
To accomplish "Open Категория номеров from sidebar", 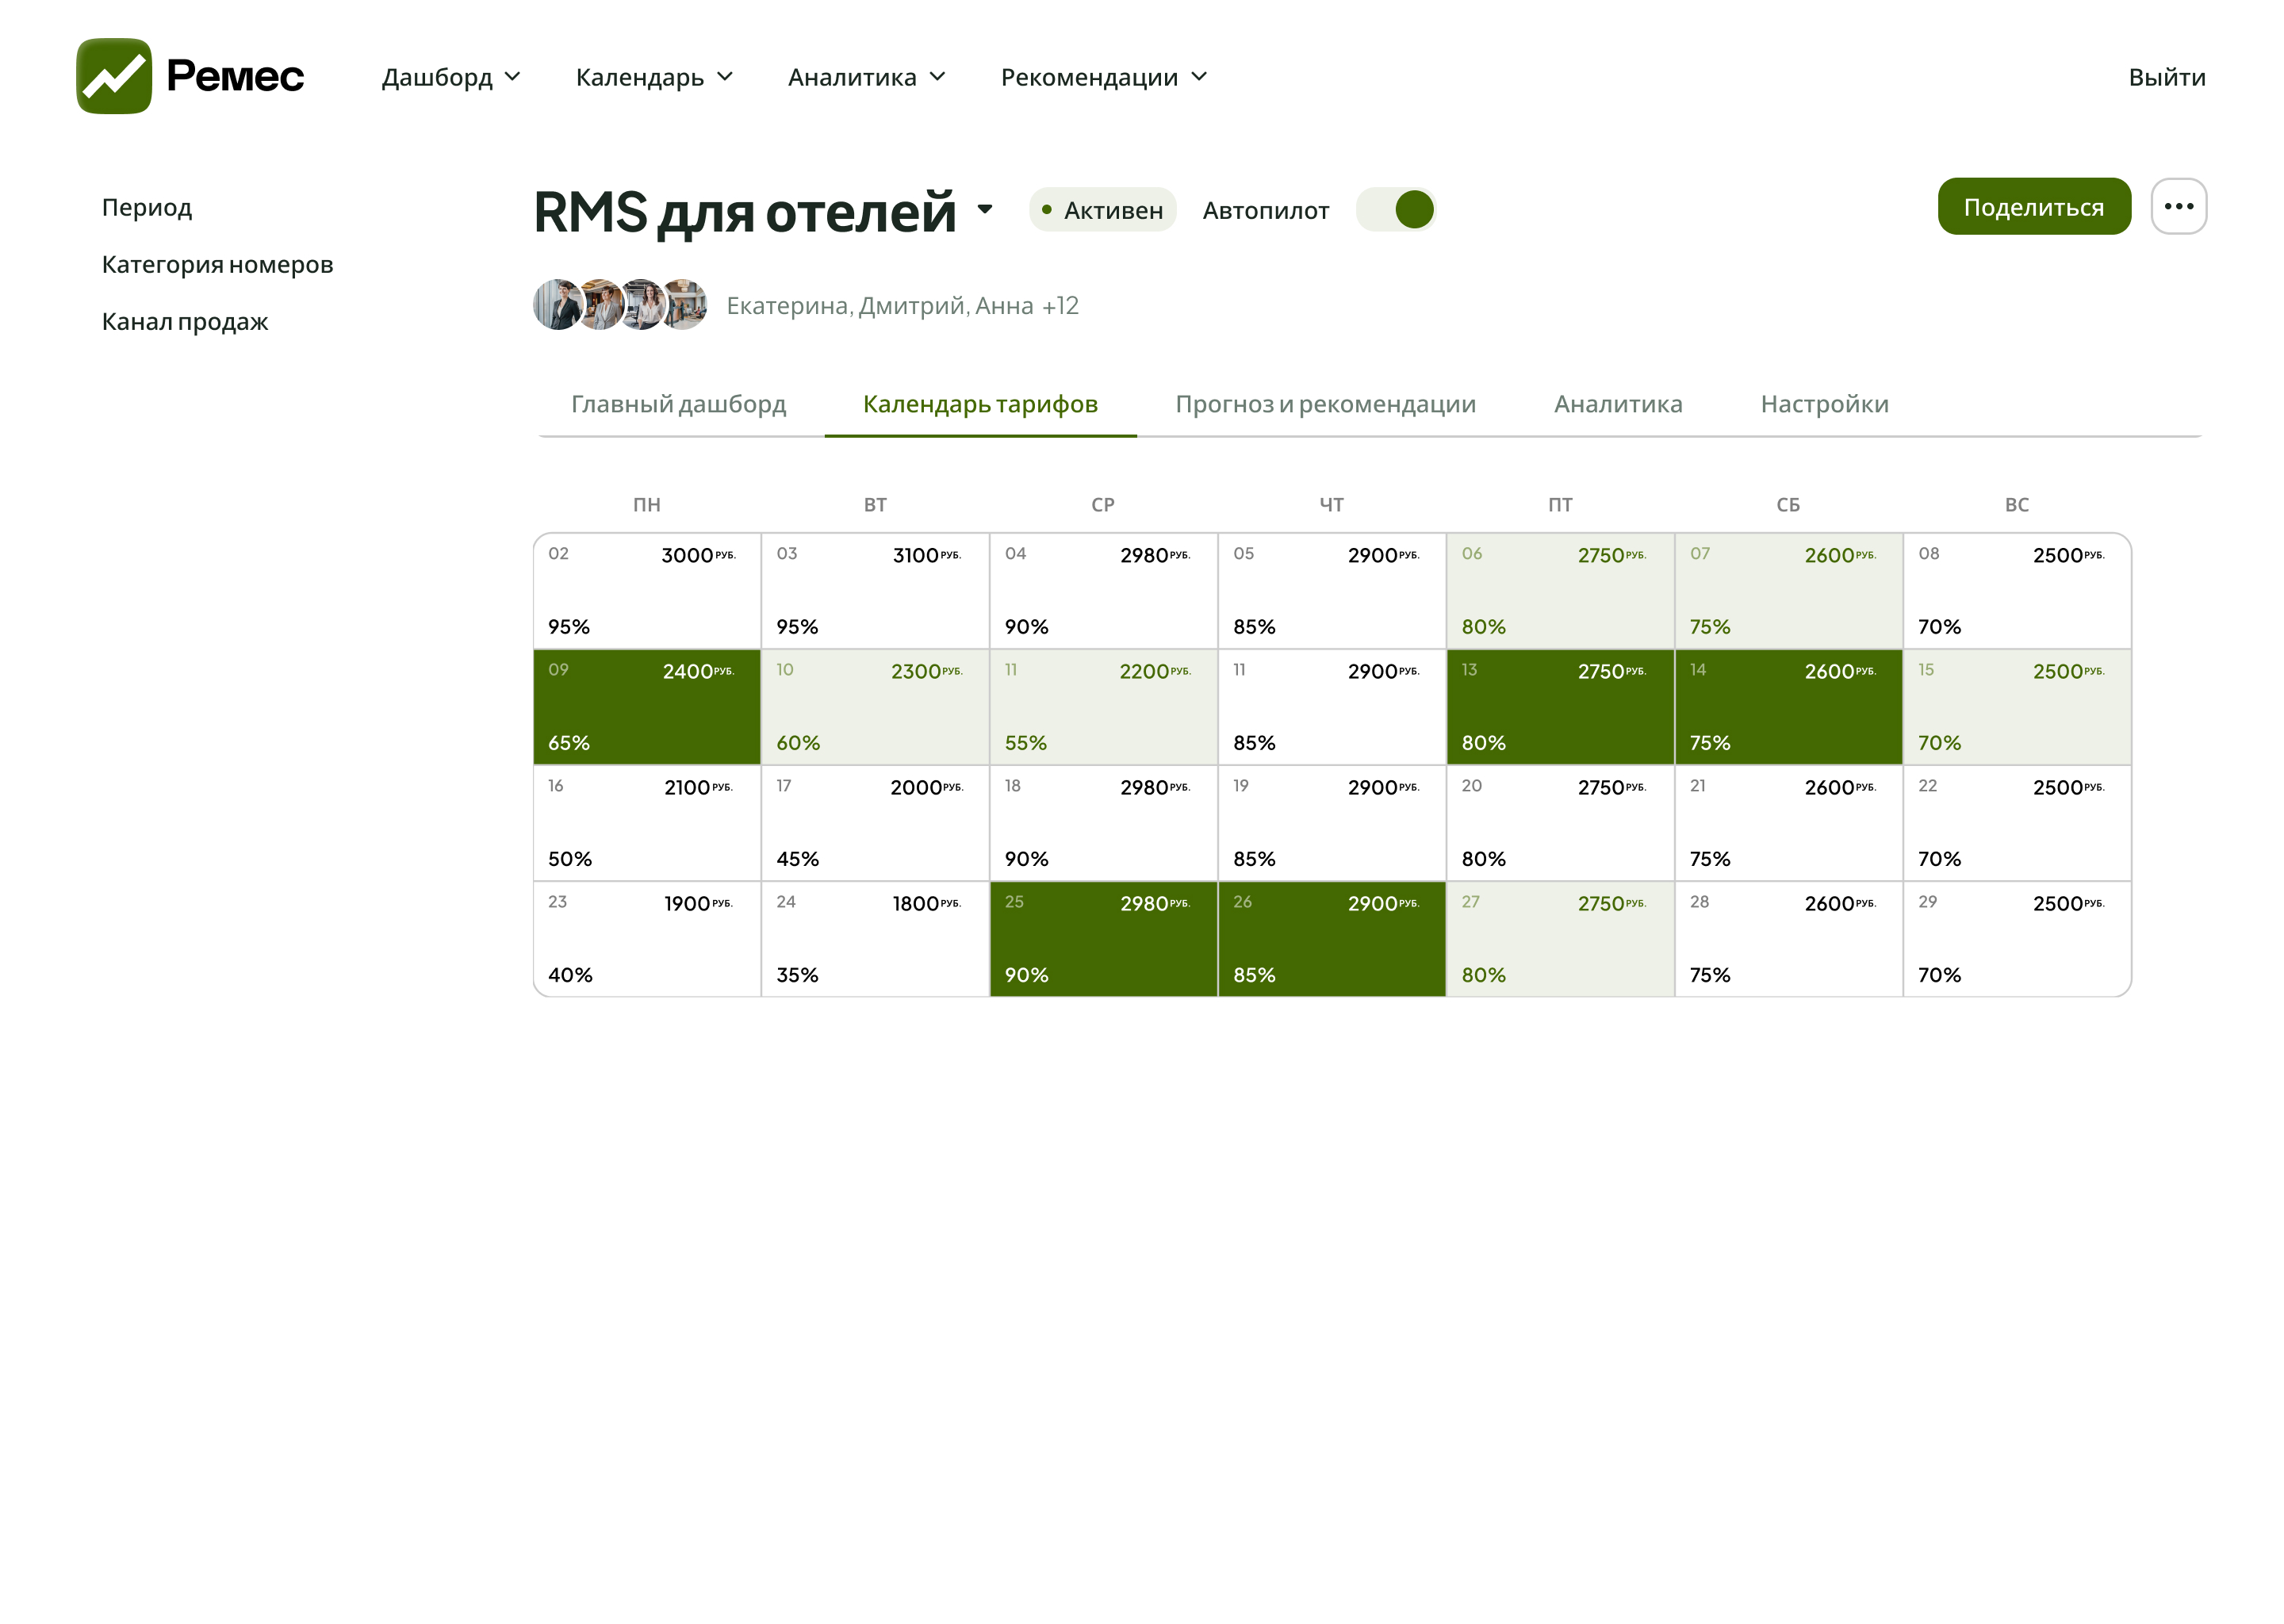I will [x=217, y=264].
